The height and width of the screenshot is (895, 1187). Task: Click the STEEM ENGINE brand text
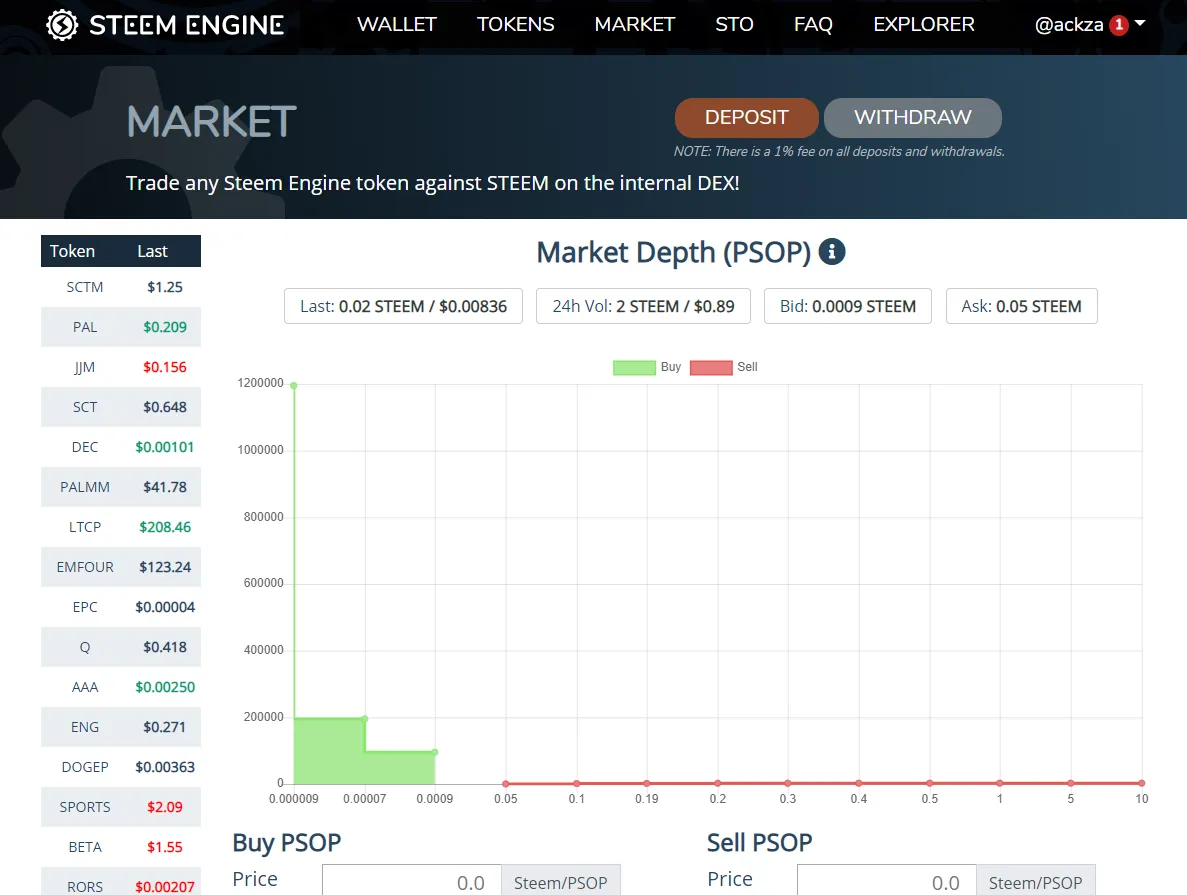187,25
